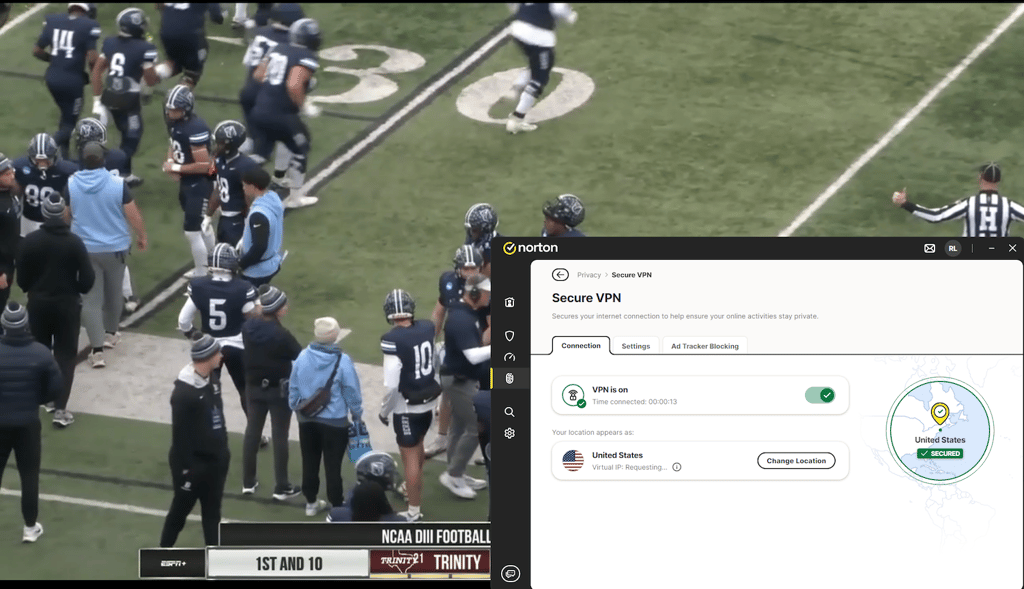Open the Performance speedometer icon in sidebar
This screenshot has height=589, width=1024.
509,357
